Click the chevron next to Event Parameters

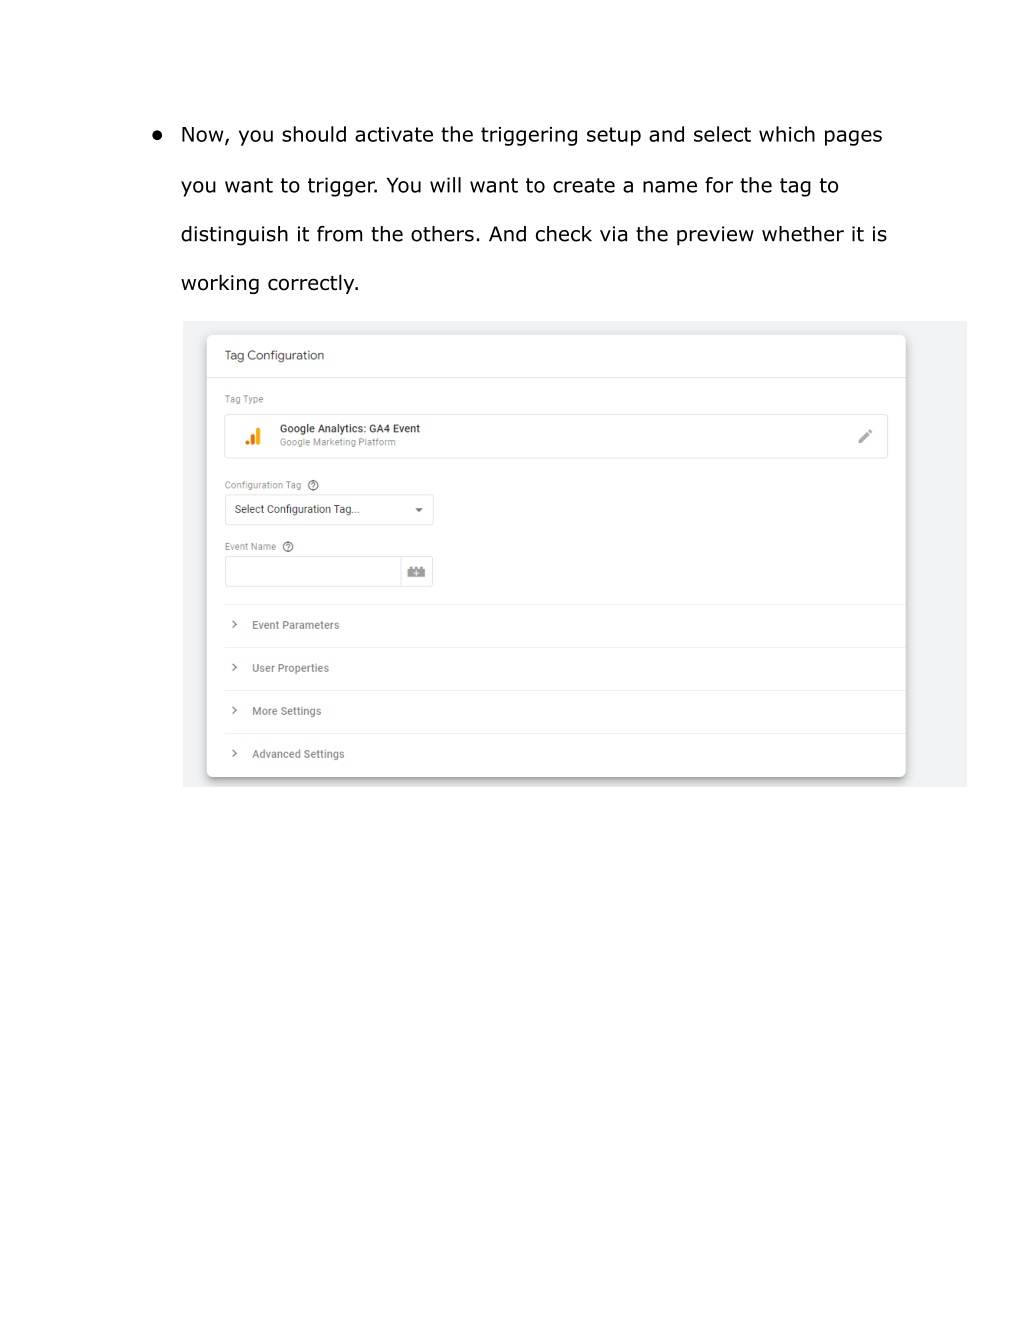[x=234, y=625]
